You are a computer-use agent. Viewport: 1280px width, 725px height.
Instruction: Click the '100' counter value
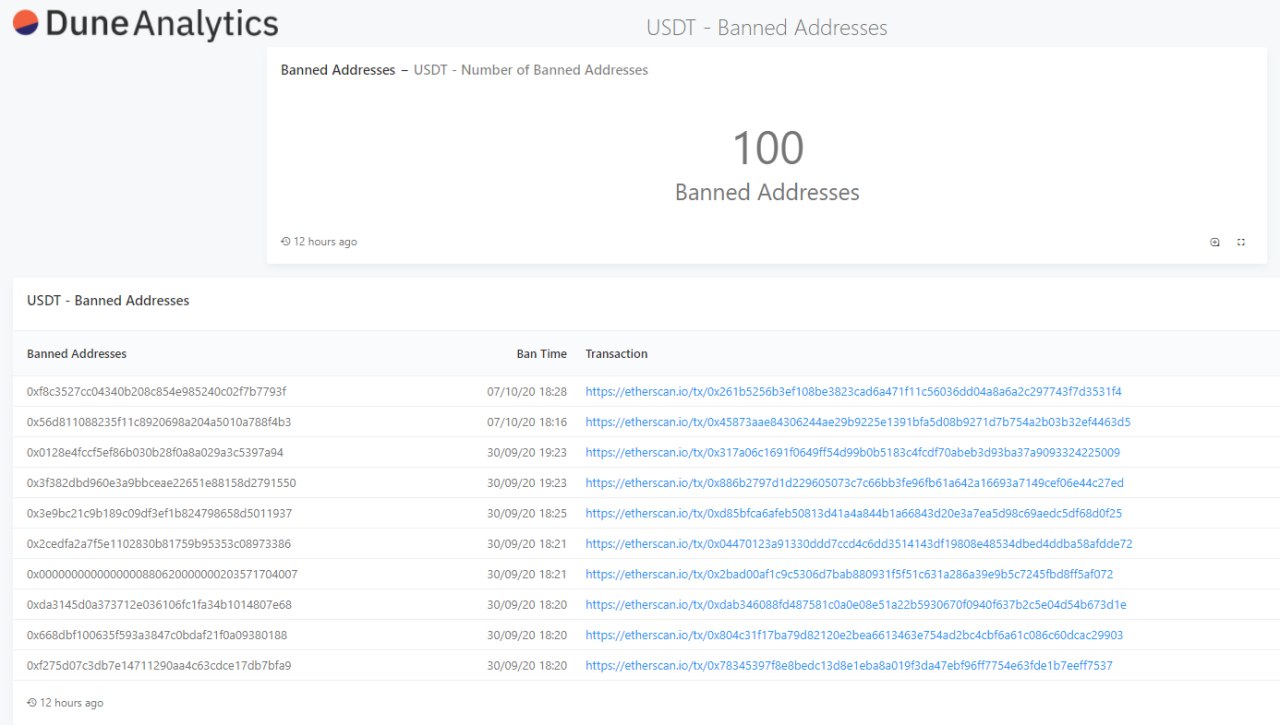point(768,148)
